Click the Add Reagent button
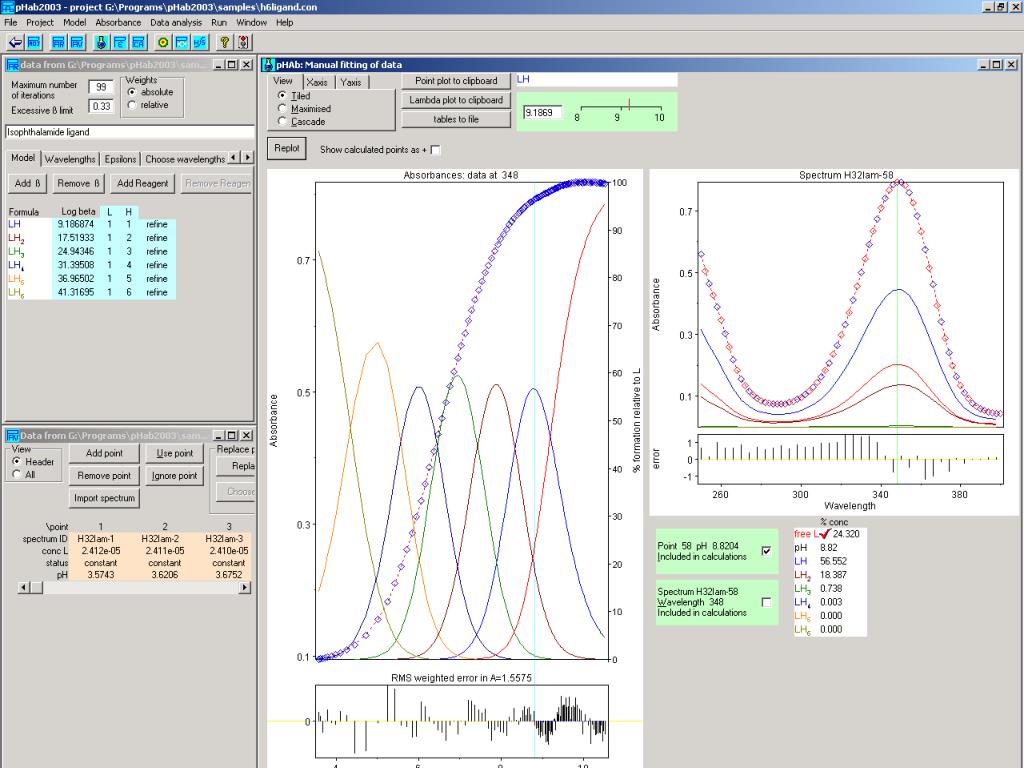This screenshot has width=1024, height=768. [142, 183]
